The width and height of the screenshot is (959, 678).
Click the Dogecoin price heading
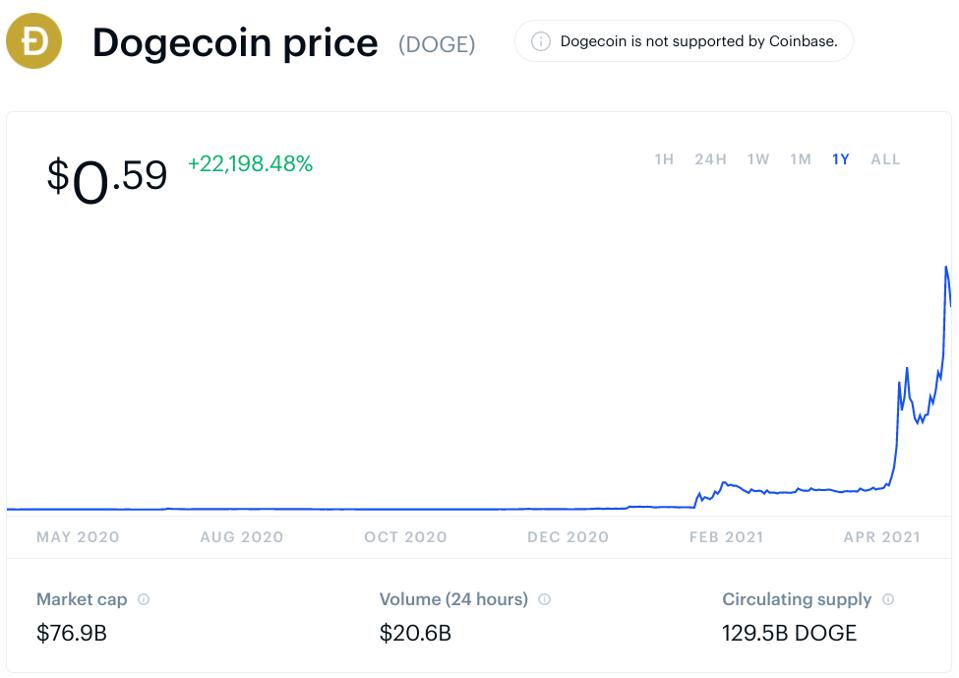[235, 42]
